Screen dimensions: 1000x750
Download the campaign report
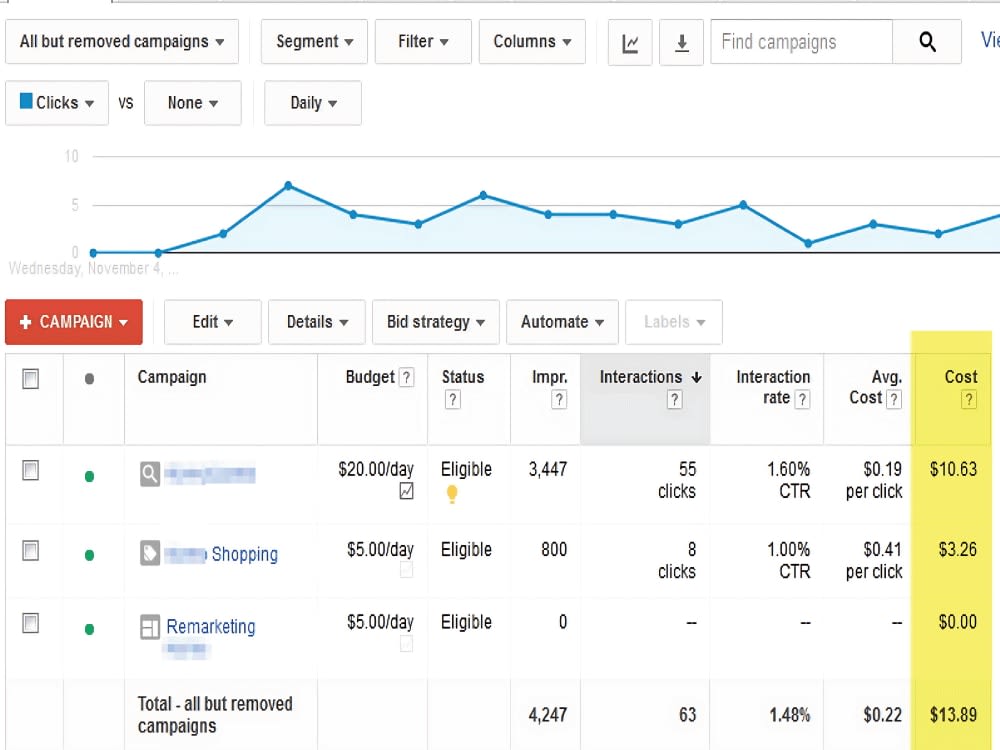681,43
